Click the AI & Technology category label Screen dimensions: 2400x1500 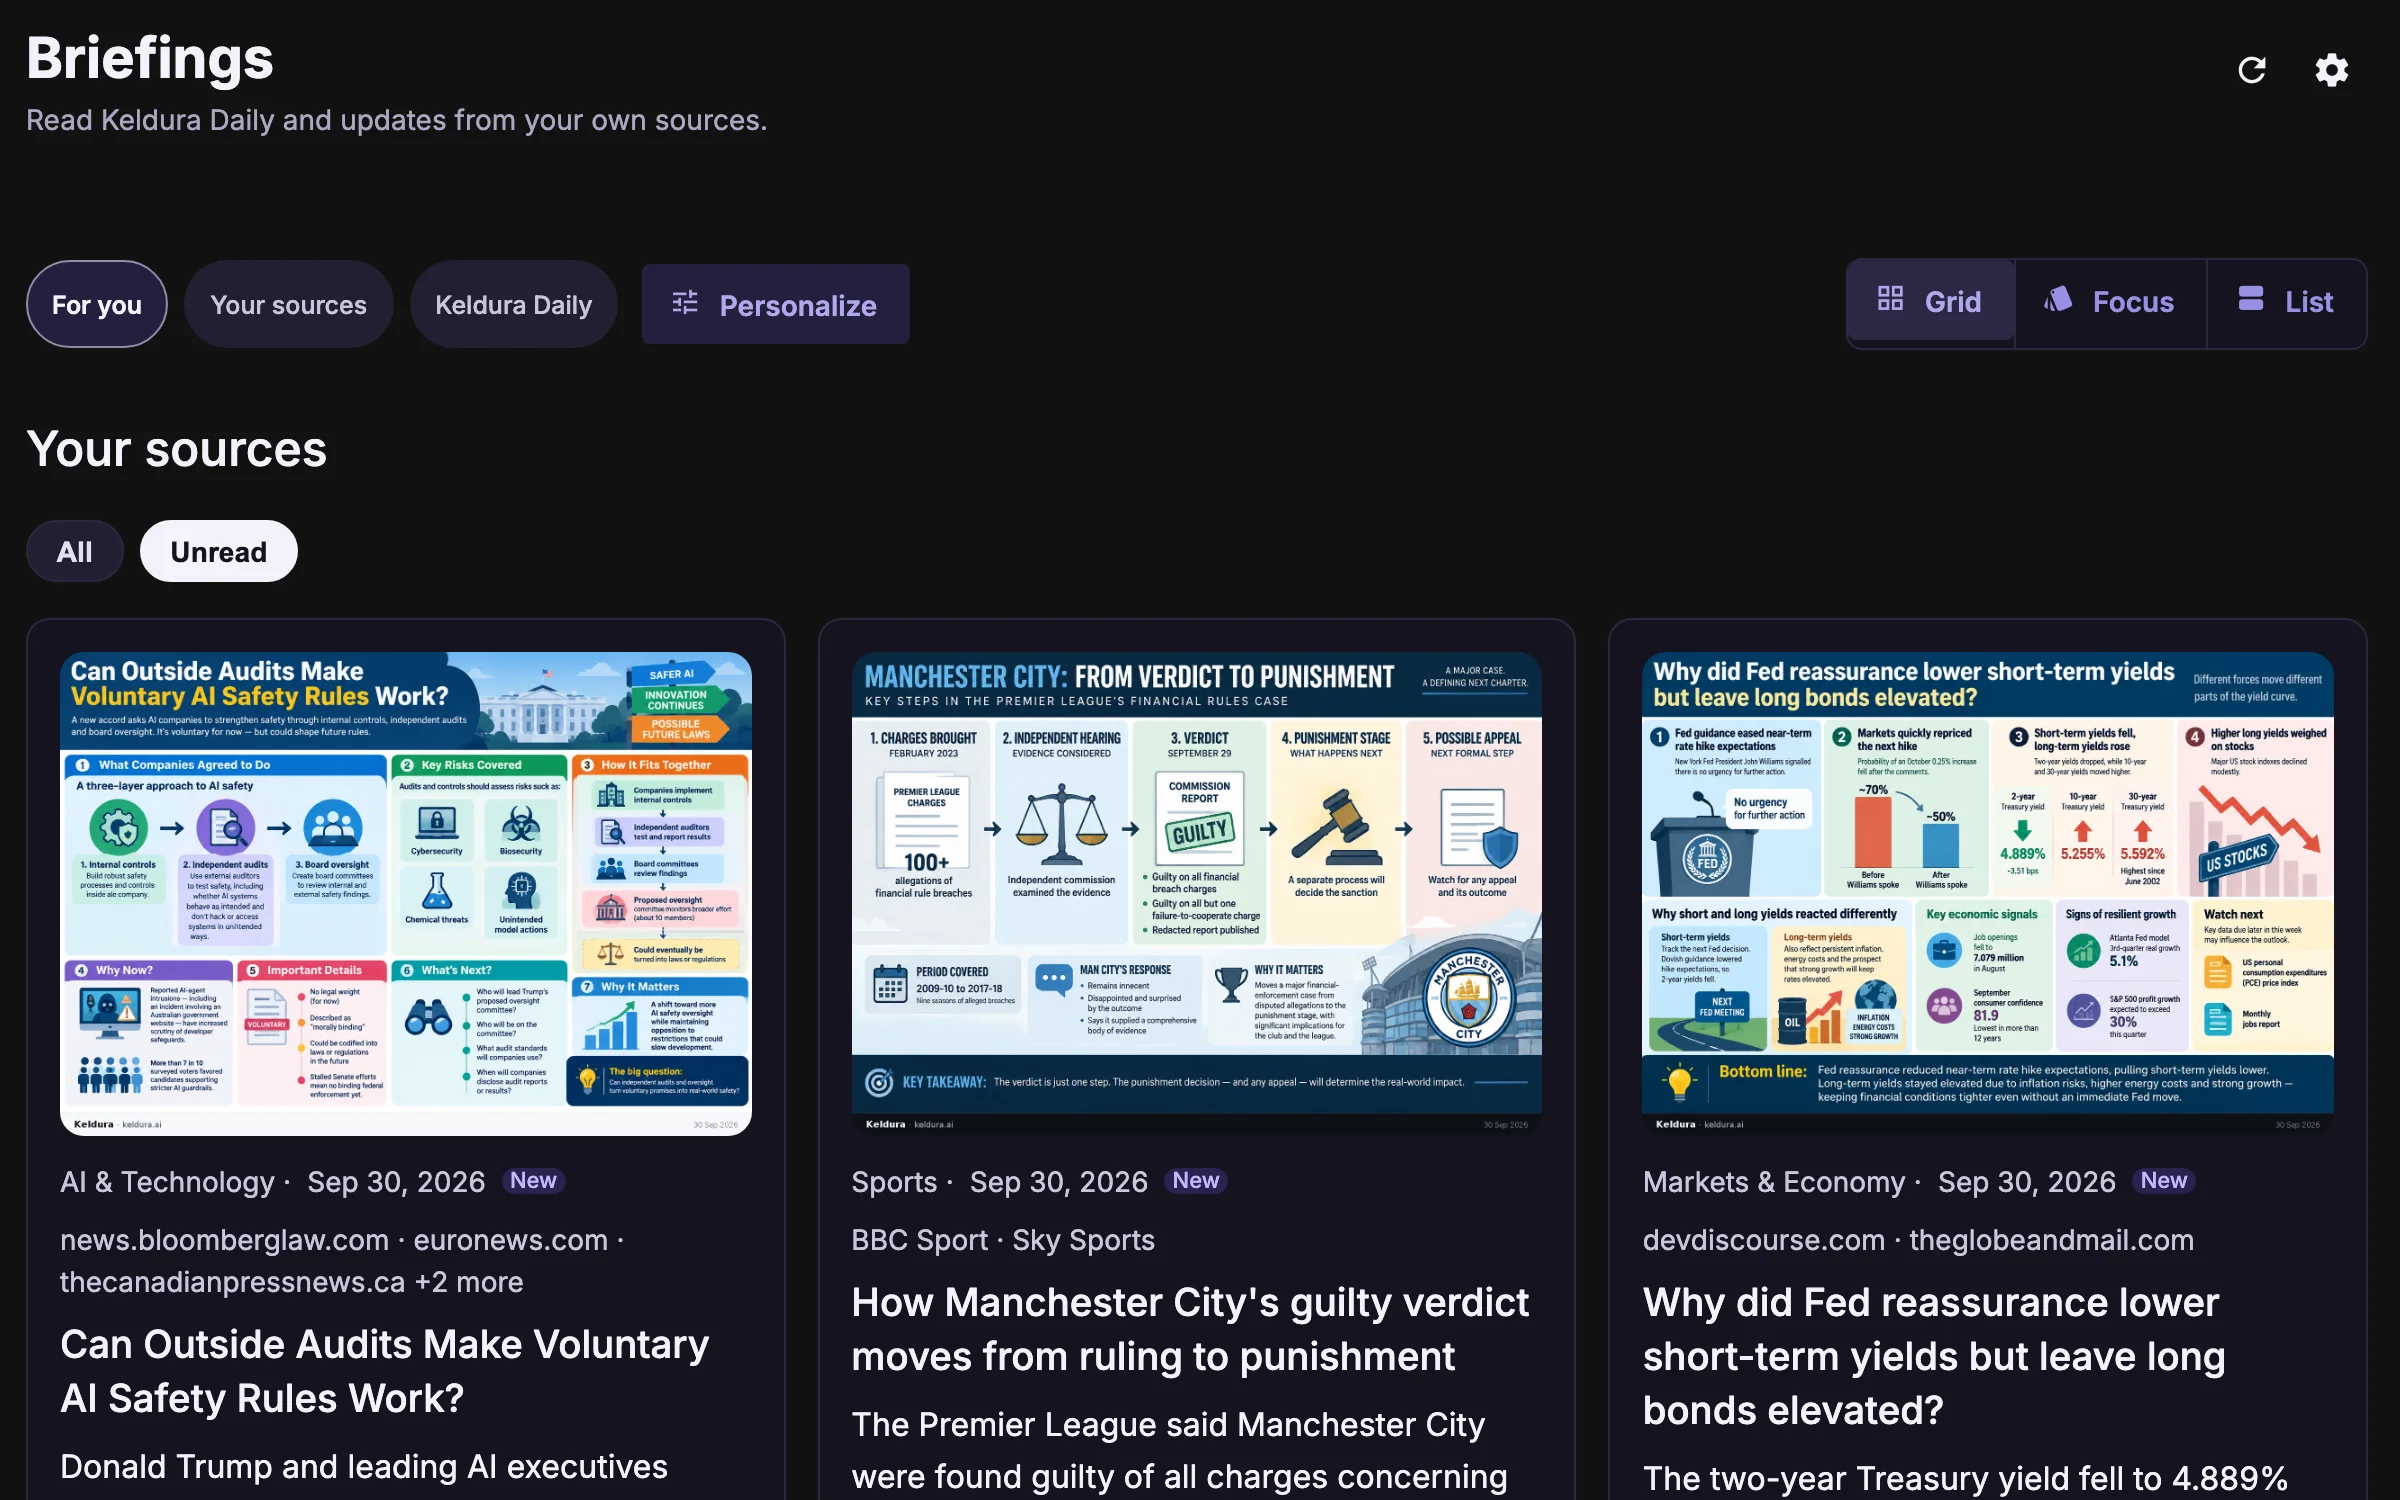167,1182
